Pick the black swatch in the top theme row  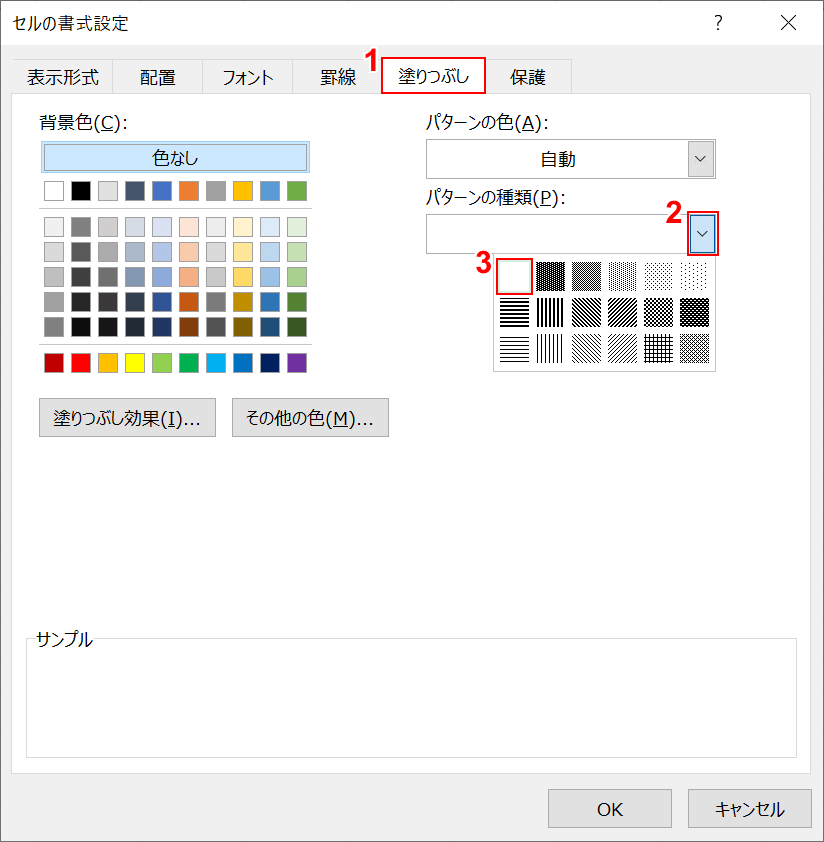click(x=81, y=191)
